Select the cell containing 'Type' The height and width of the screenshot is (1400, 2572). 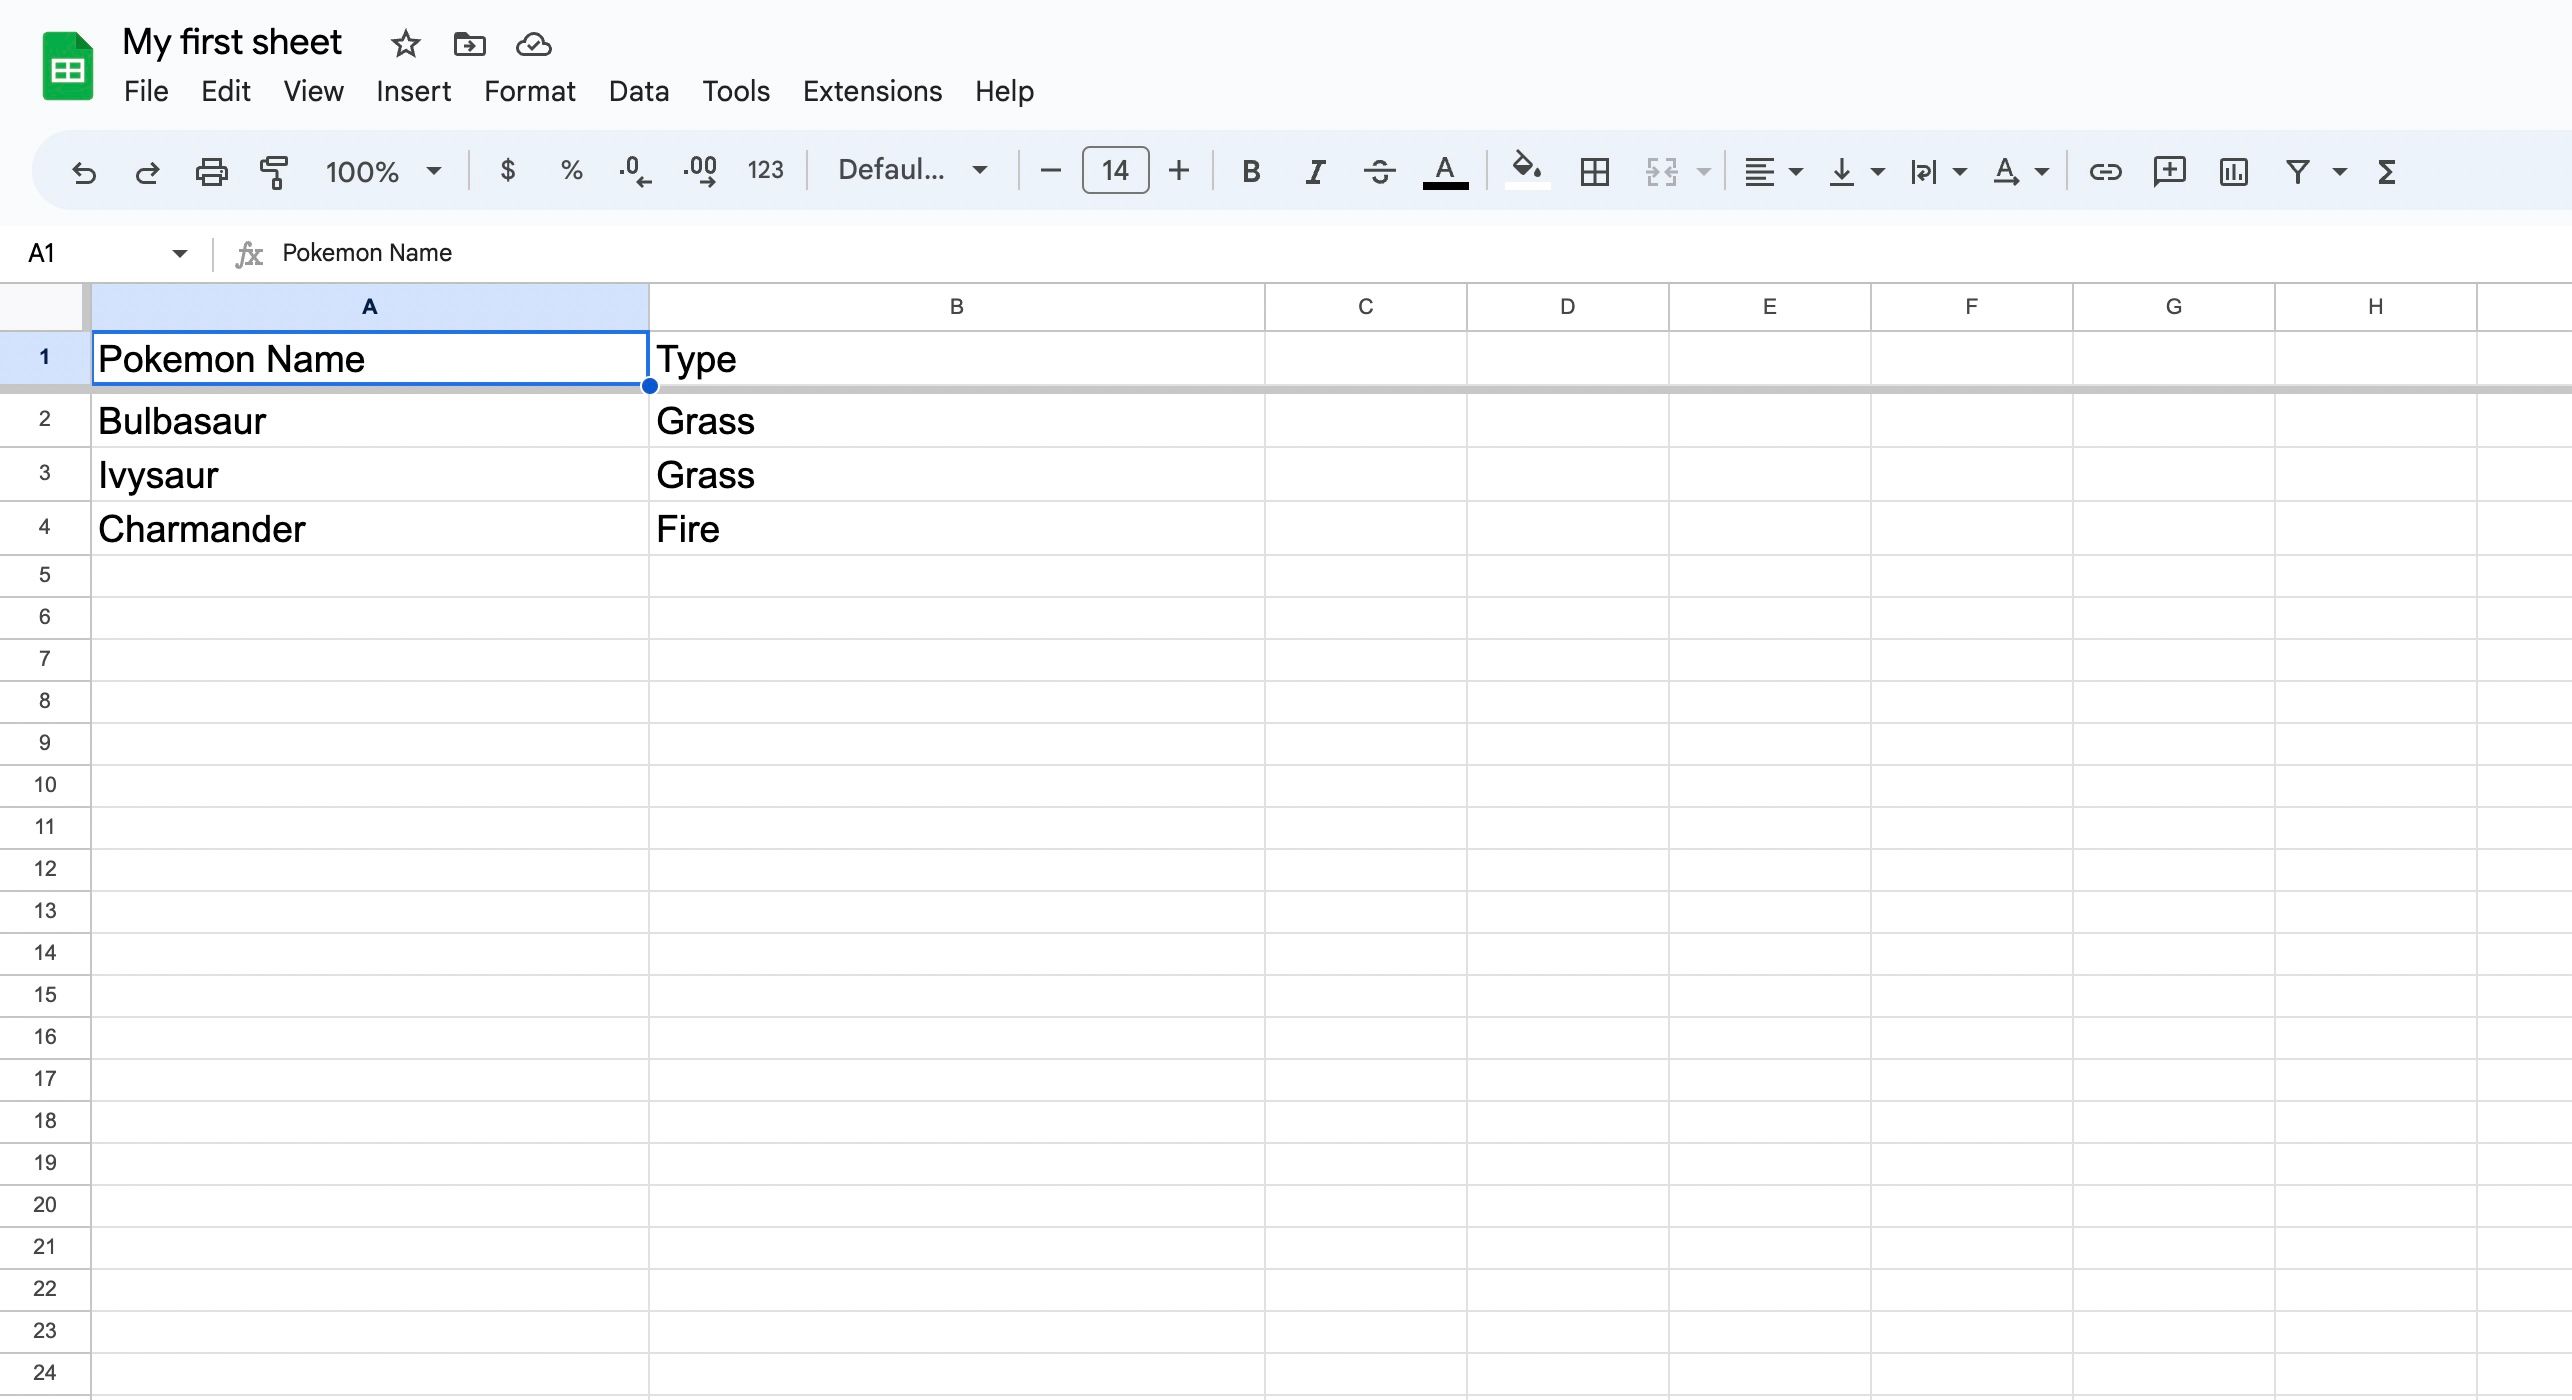(957, 358)
